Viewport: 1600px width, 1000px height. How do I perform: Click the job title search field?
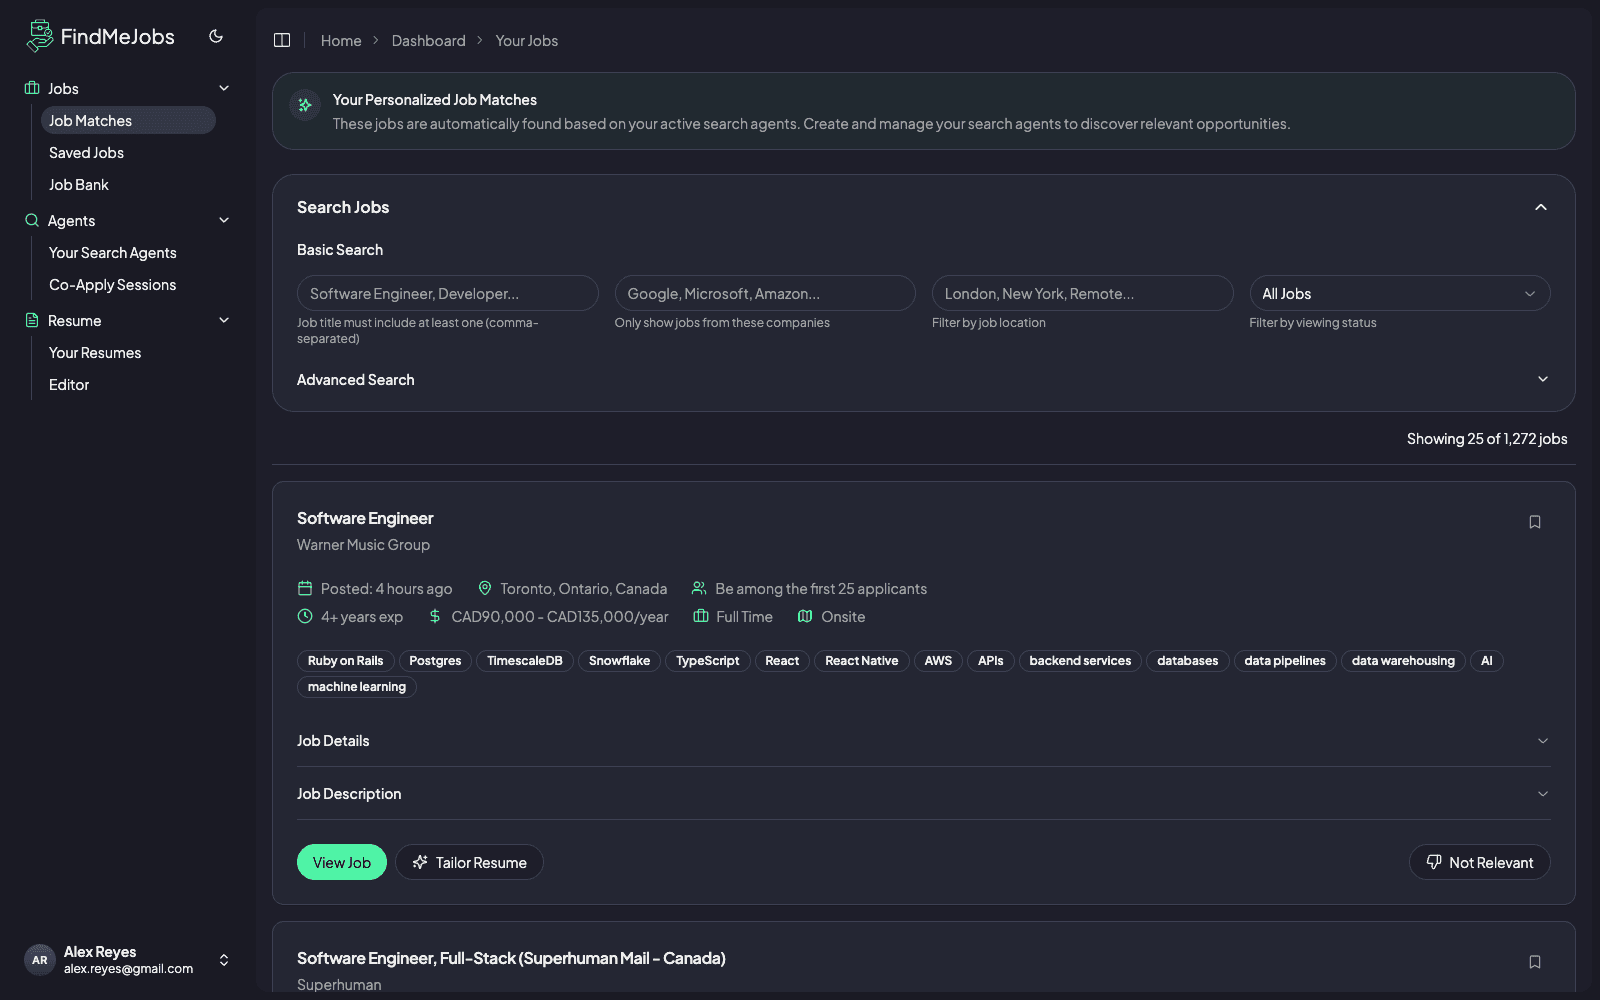(447, 293)
